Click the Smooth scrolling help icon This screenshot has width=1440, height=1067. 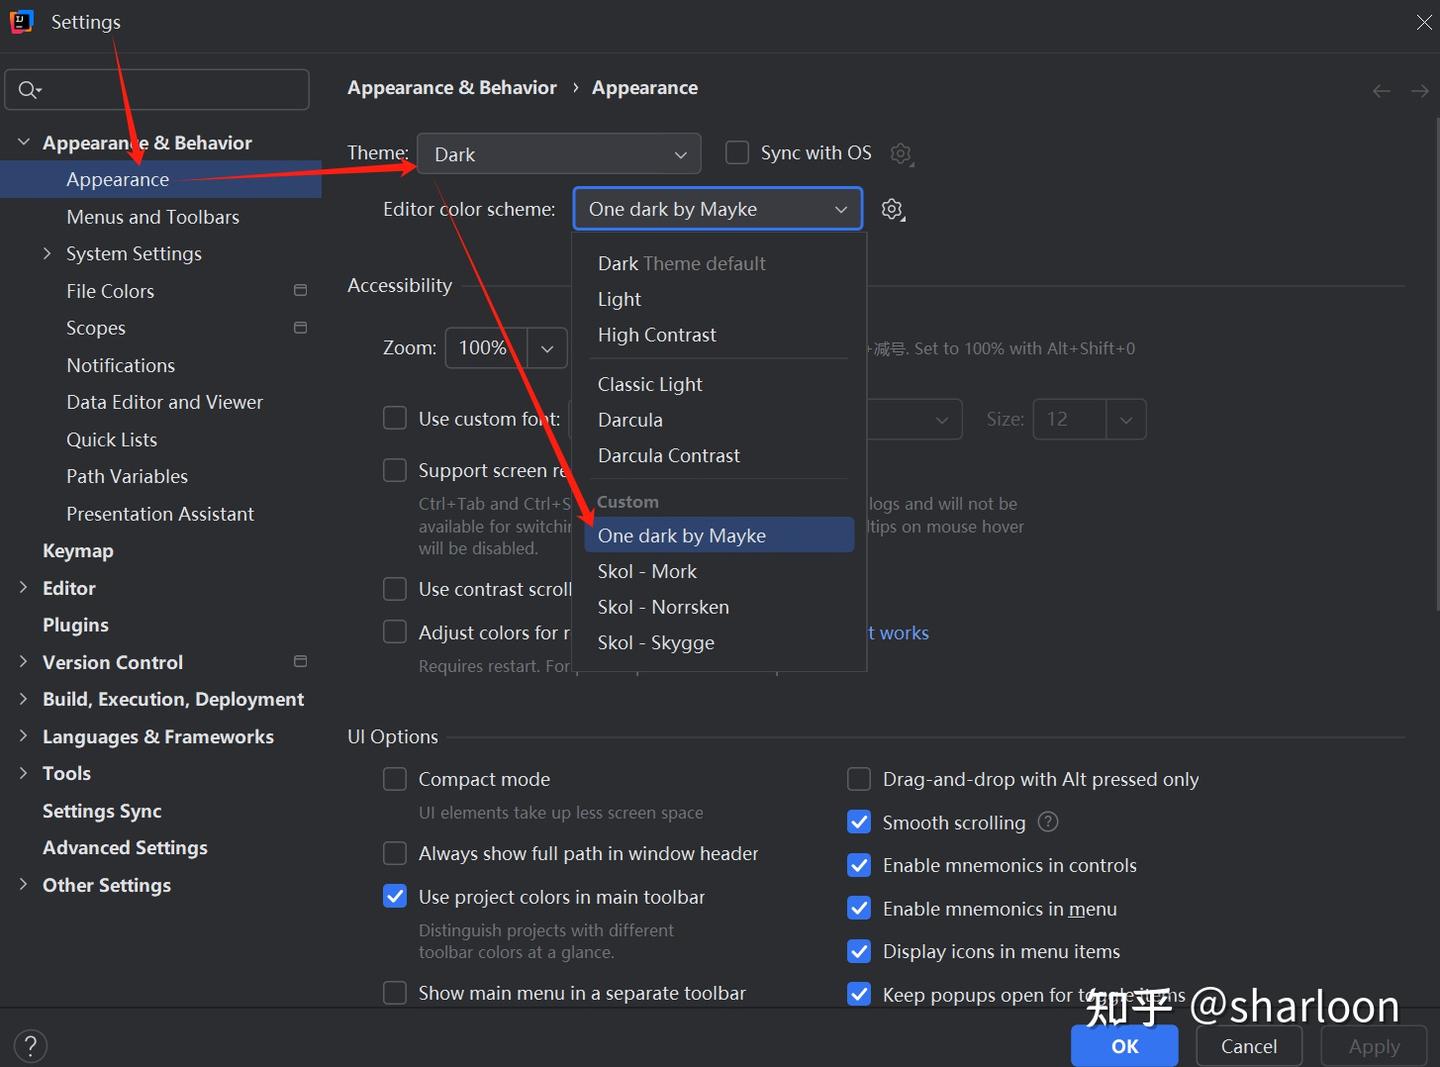pyautogui.click(x=1048, y=822)
